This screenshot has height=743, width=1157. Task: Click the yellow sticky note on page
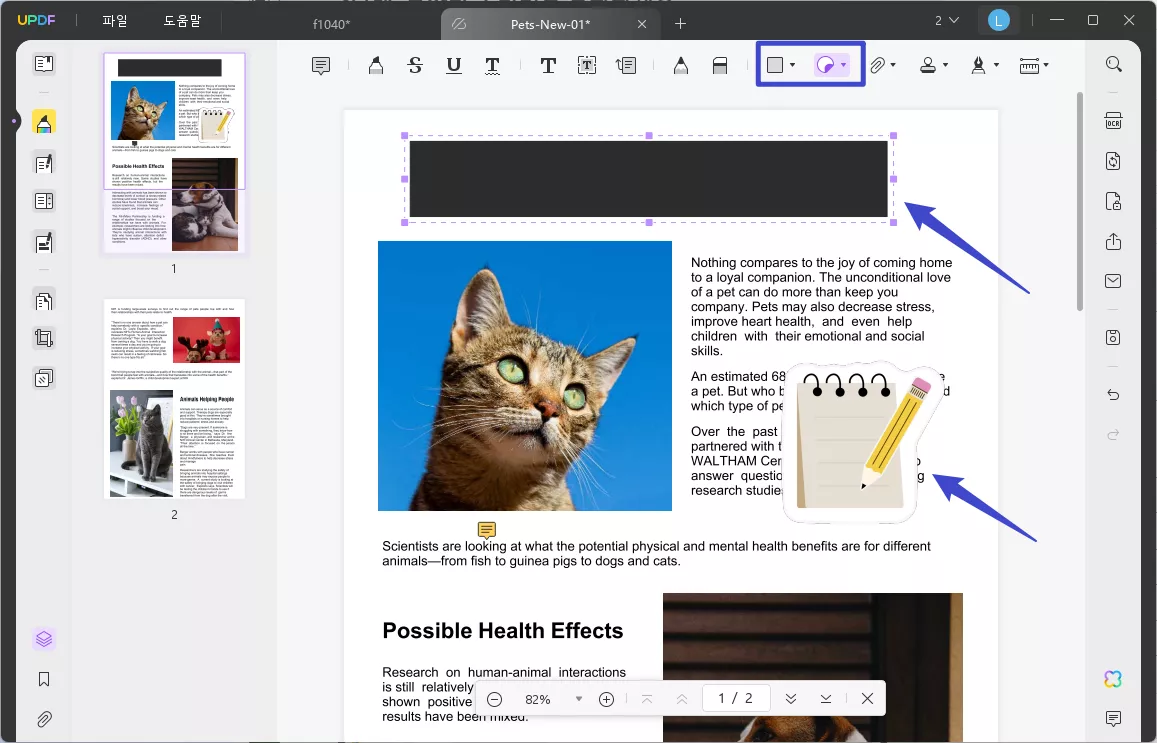point(486,530)
